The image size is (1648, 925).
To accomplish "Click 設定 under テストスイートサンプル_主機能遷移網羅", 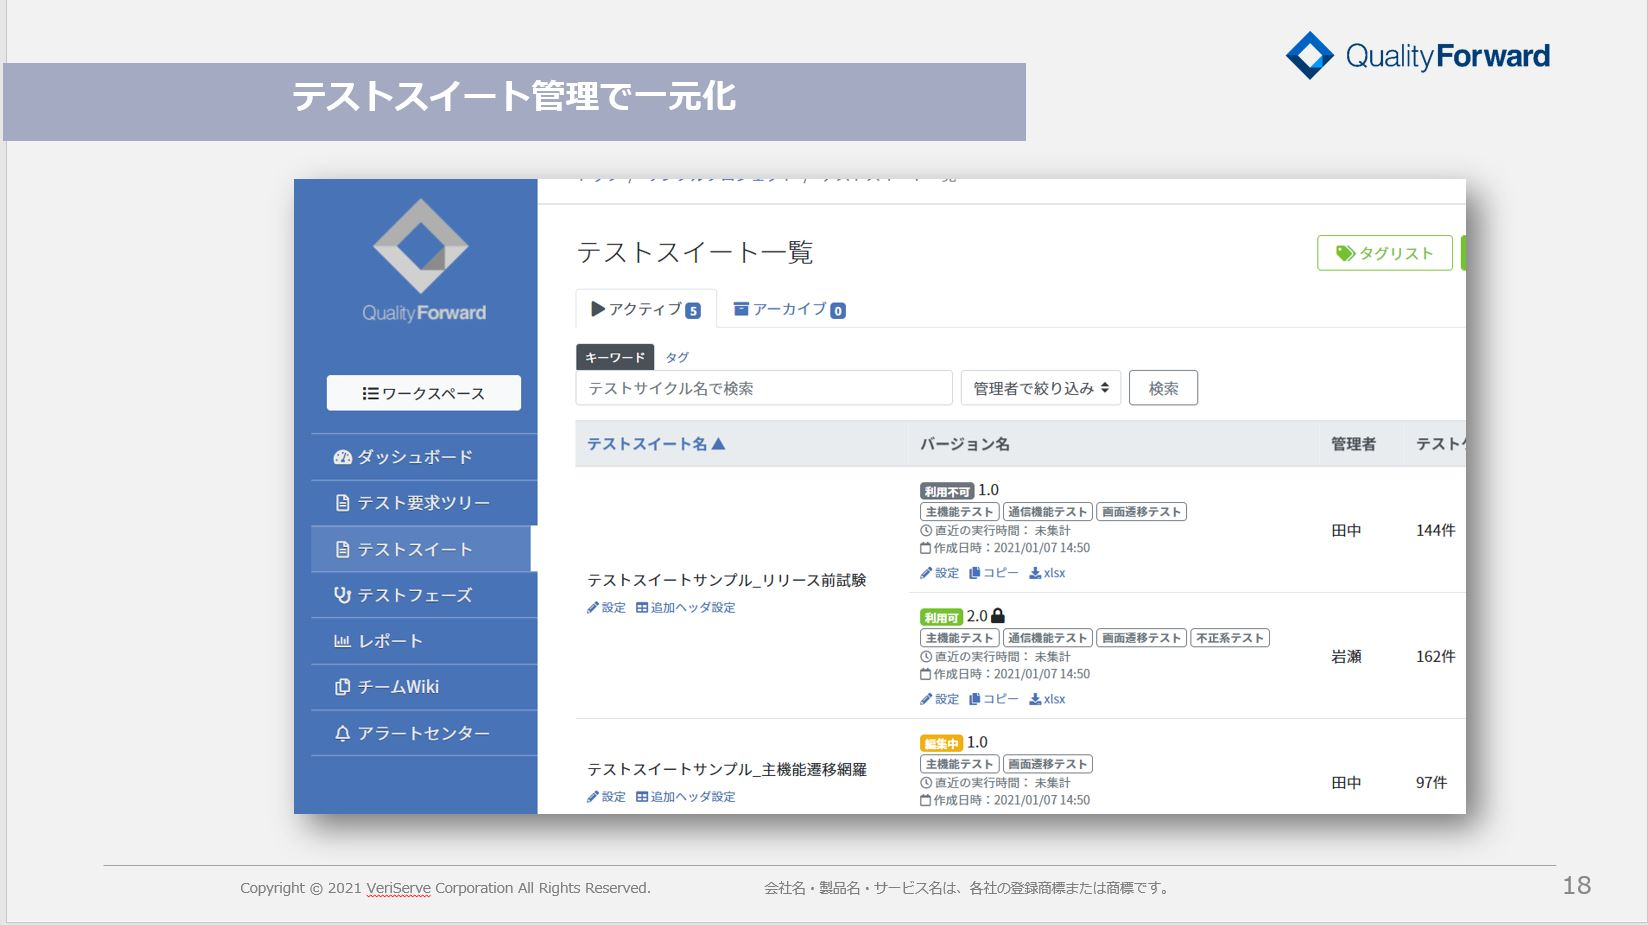I will 606,796.
